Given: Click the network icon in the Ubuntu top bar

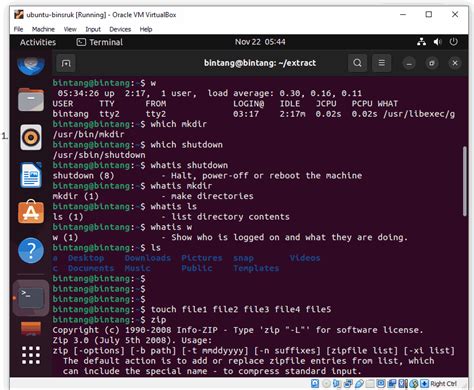Looking at the screenshot, I should point(421,42).
